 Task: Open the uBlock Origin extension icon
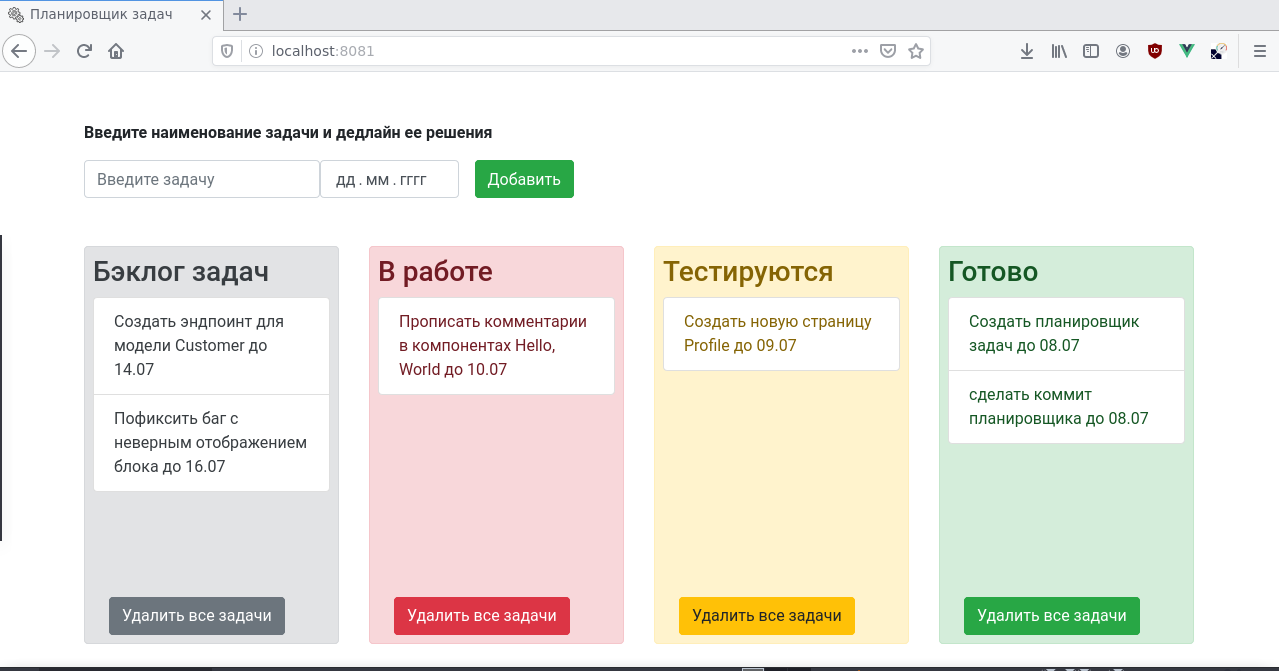click(x=1154, y=51)
